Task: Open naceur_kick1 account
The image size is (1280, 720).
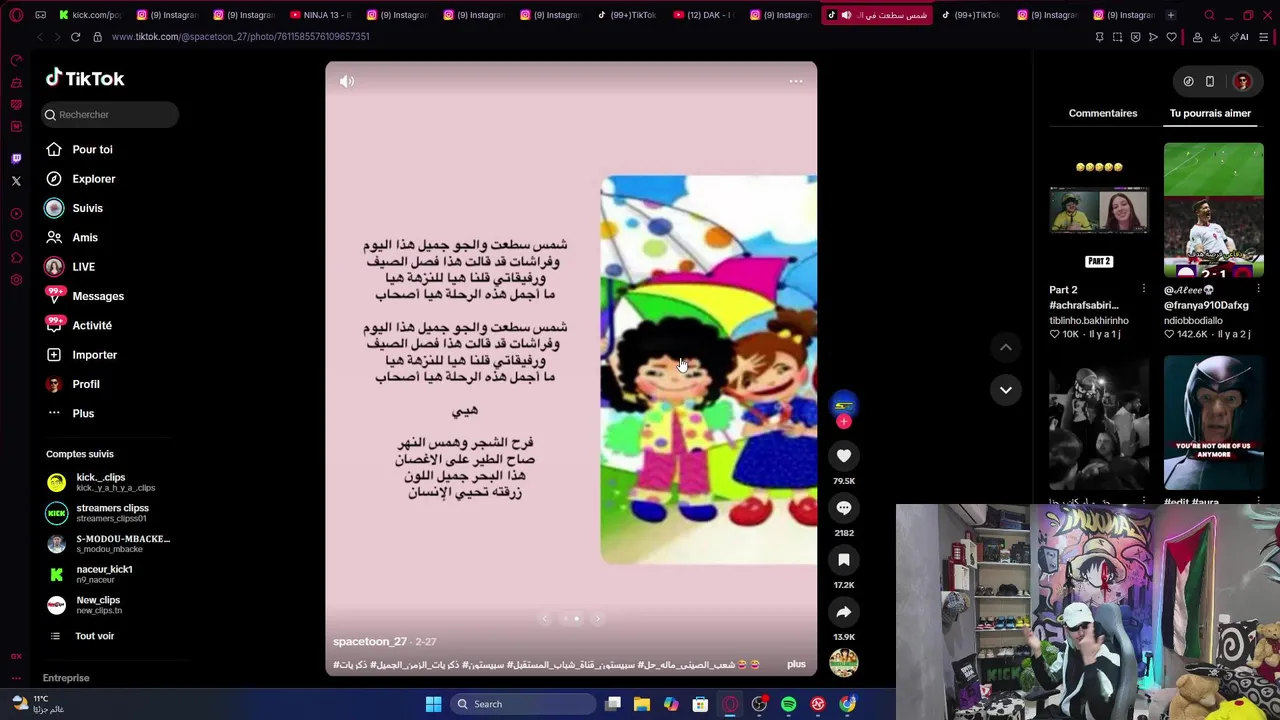Action: click(x=110, y=574)
